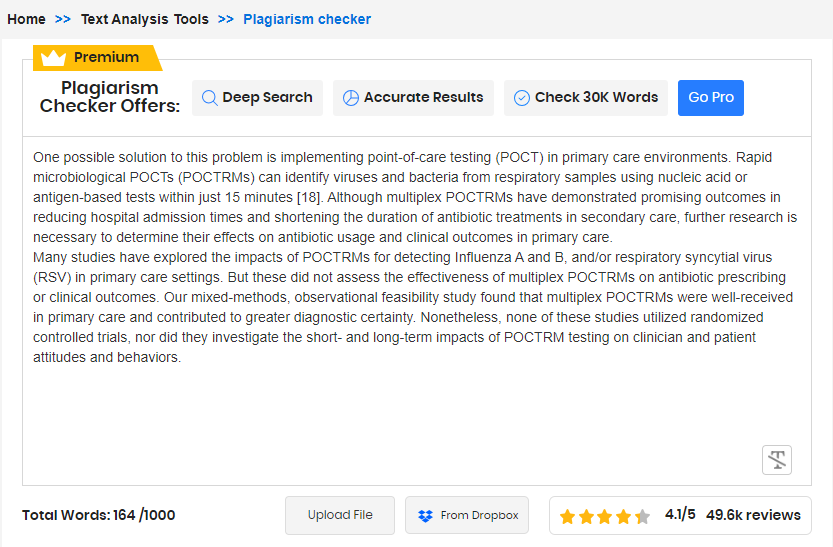Viewport: 833px width, 547px height.
Task: Click the first gold rating star
Action: [x=567, y=517]
